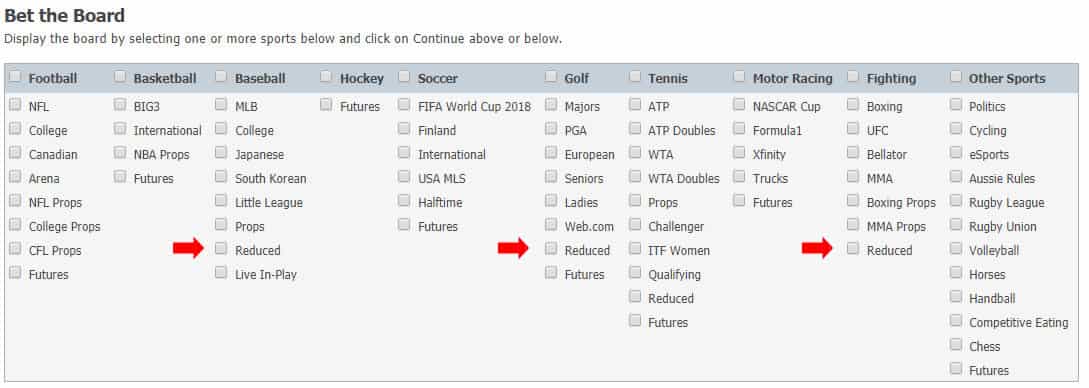Tick the ATP Doubles tennis checkbox
Image resolution: width=1089 pixels, height=388 pixels.
pyautogui.click(x=635, y=129)
